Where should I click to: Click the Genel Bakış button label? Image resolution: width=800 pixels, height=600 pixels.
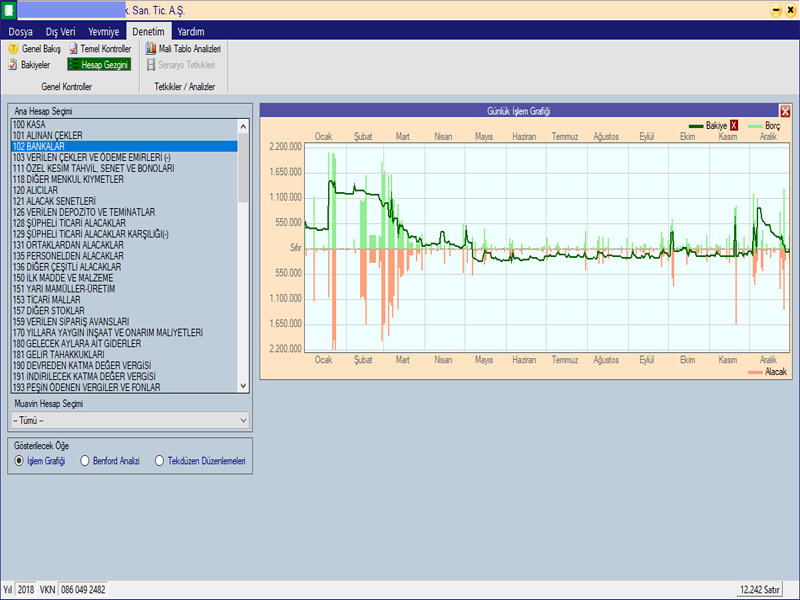[41, 49]
